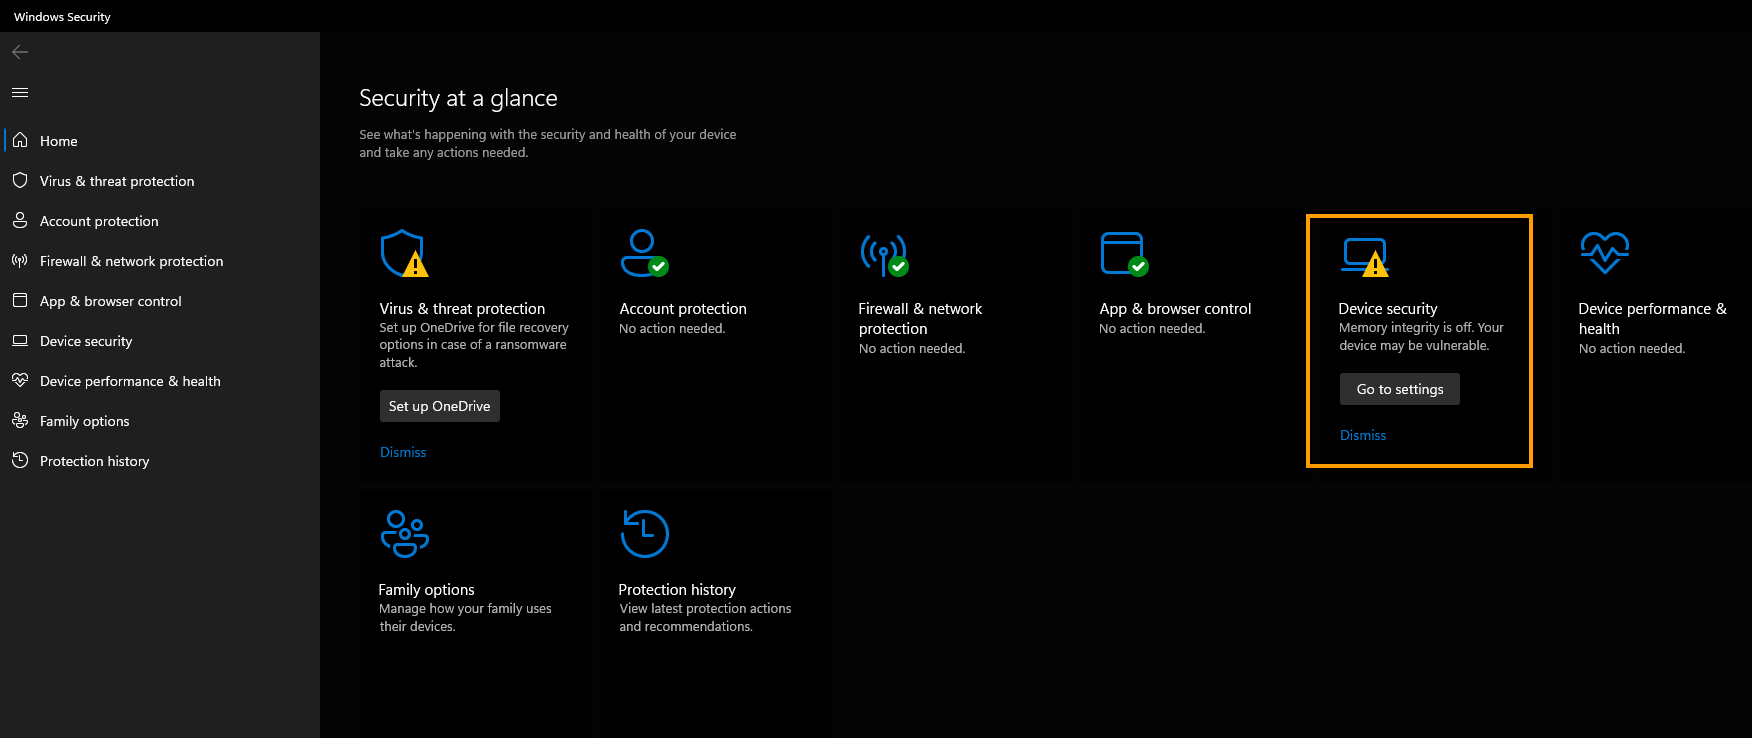Dismiss the Virus & threat protection warning
Viewport: 1752px width, 738px height.
point(403,452)
